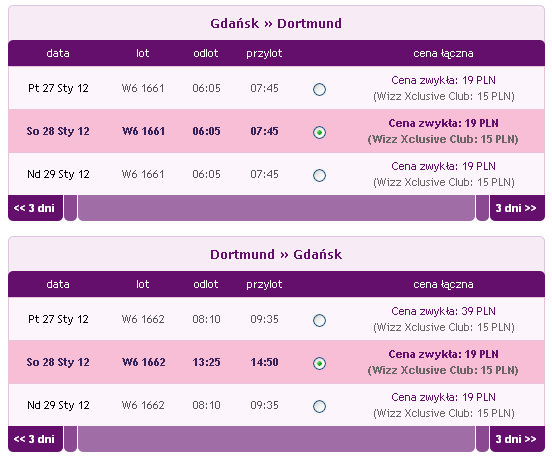Screen dimensions: 552x465
Task: Go back 3 dni for Dortmund–Gdańsk
Action: pos(35,439)
